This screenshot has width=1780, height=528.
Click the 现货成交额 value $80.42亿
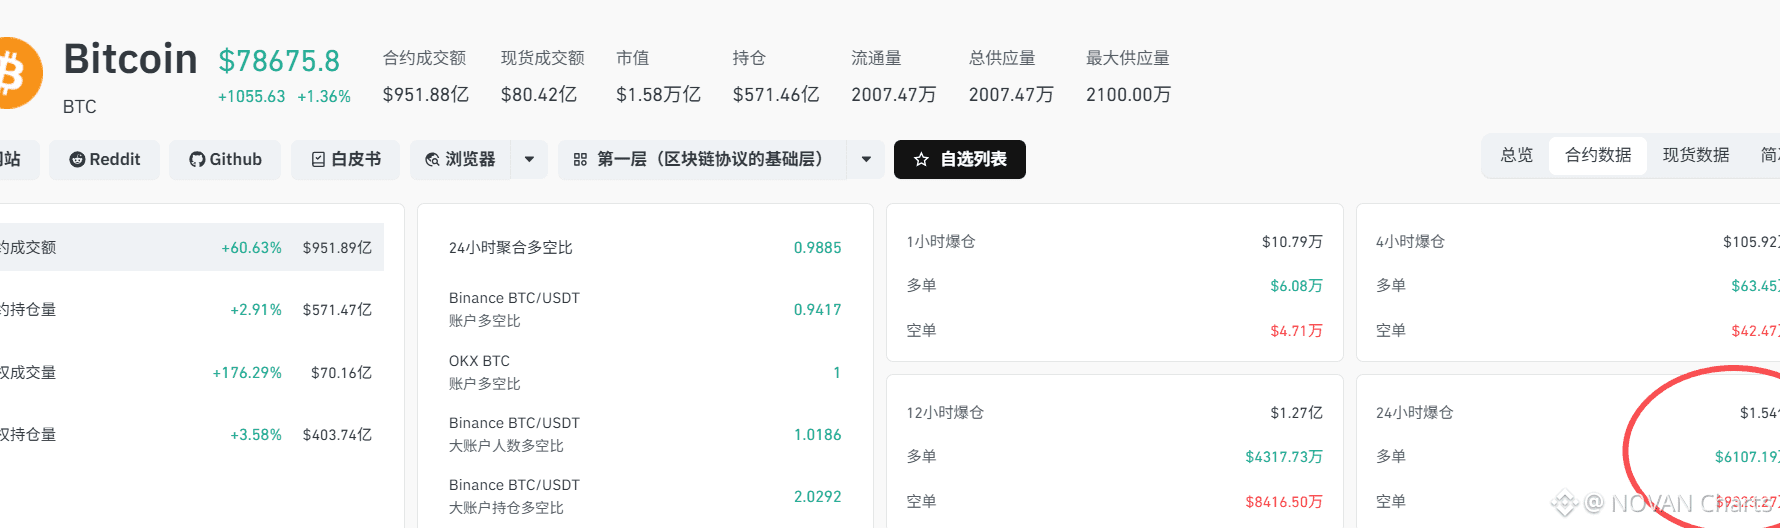point(538,94)
